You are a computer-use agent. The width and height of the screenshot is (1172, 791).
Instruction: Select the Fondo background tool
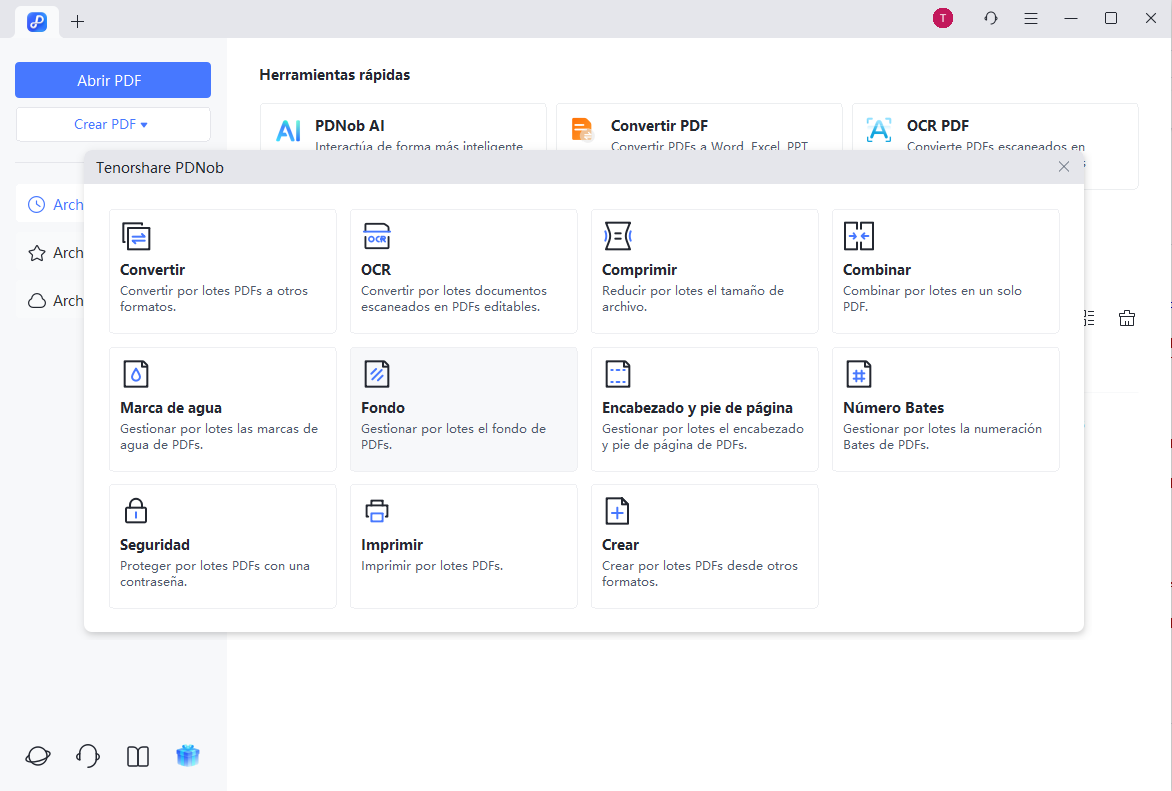click(x=463, y=409)
